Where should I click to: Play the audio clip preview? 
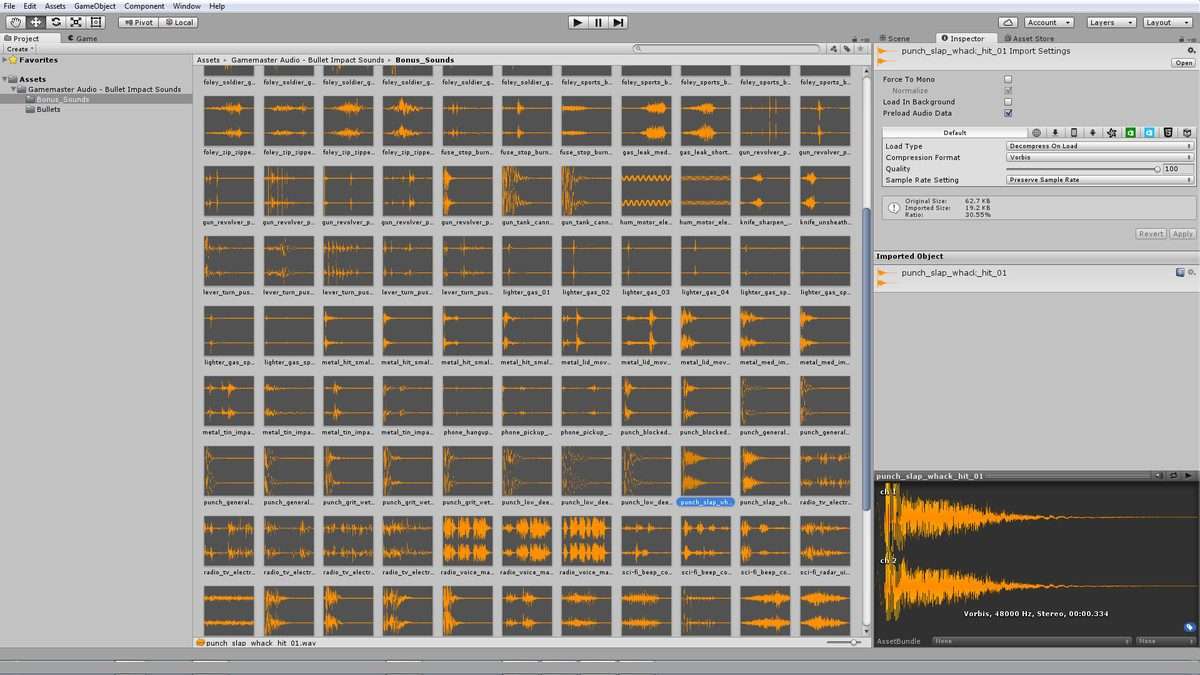pyautogui.click(x=1188, y=476)
